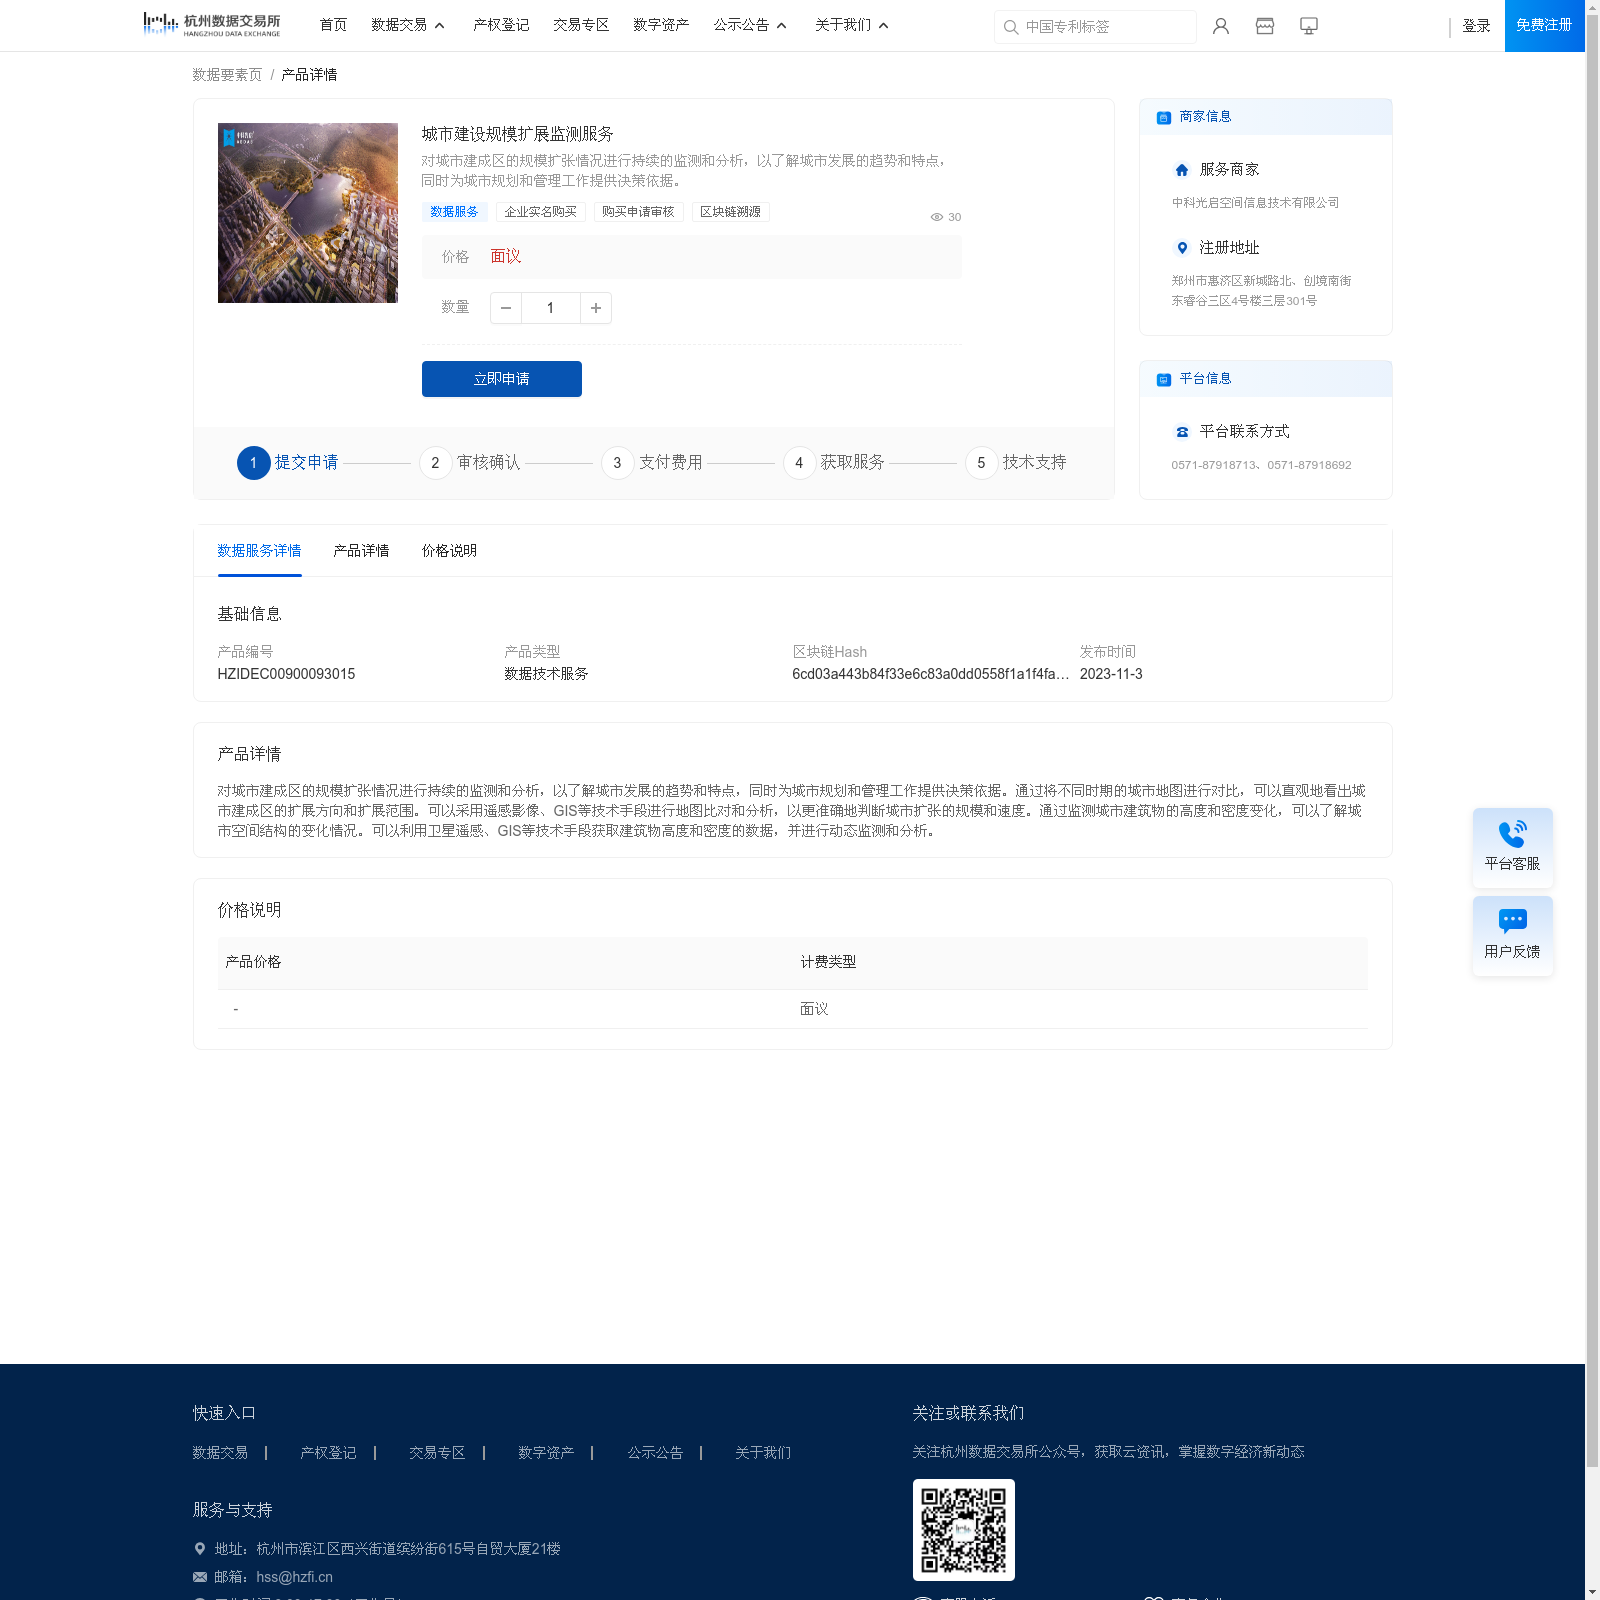Open 用户反馈 chat feedback widget

[1513, 935]
